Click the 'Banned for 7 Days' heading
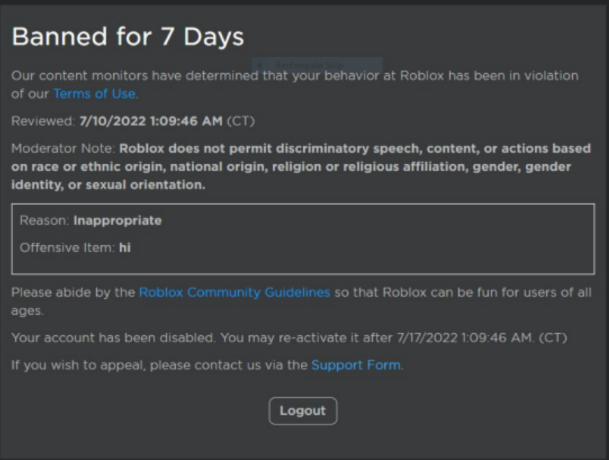Viewport: 609px width, 460px height. tap(127, 38)
